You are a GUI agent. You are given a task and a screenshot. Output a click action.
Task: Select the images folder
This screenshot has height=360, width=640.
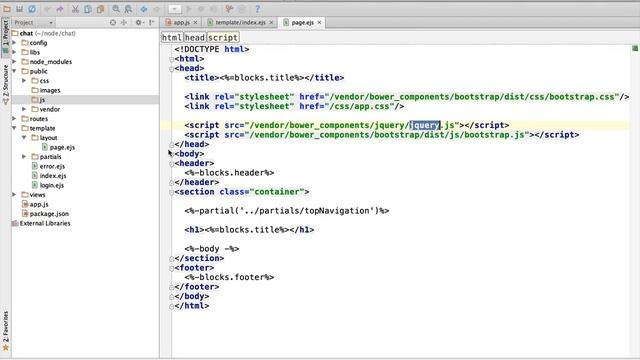tap(46, 90)
